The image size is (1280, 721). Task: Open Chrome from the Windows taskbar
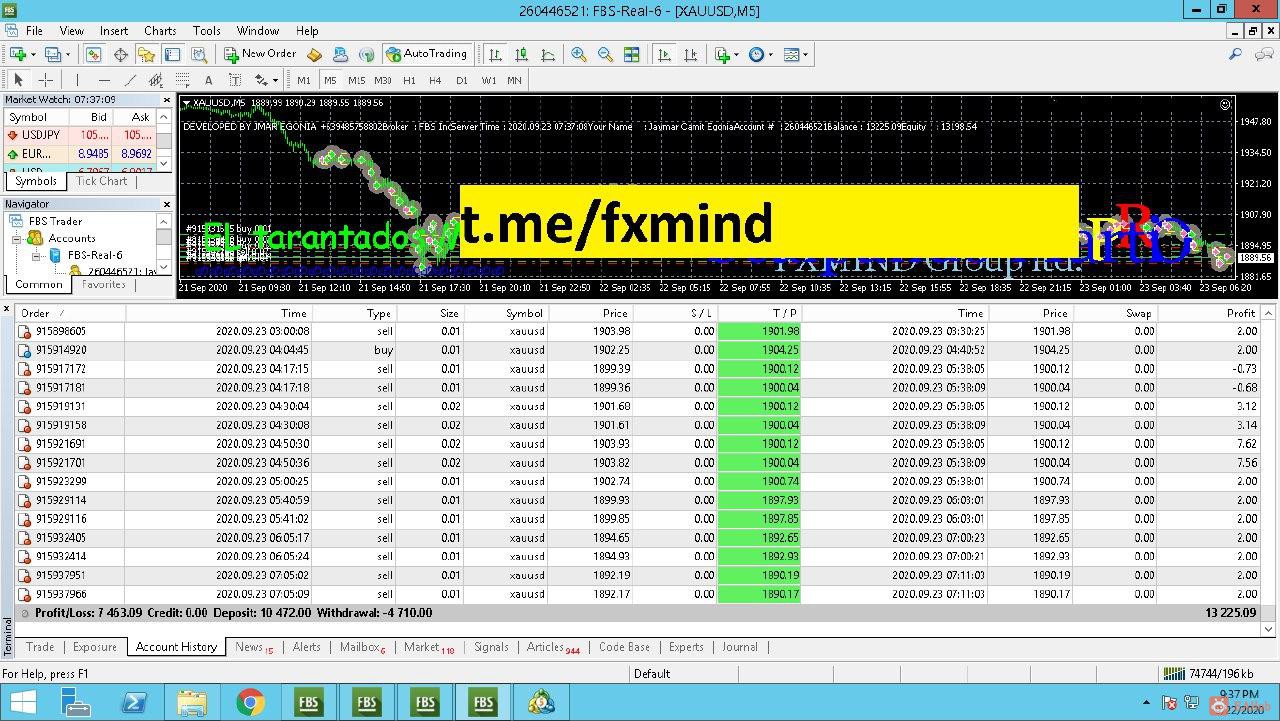(250, 703)
